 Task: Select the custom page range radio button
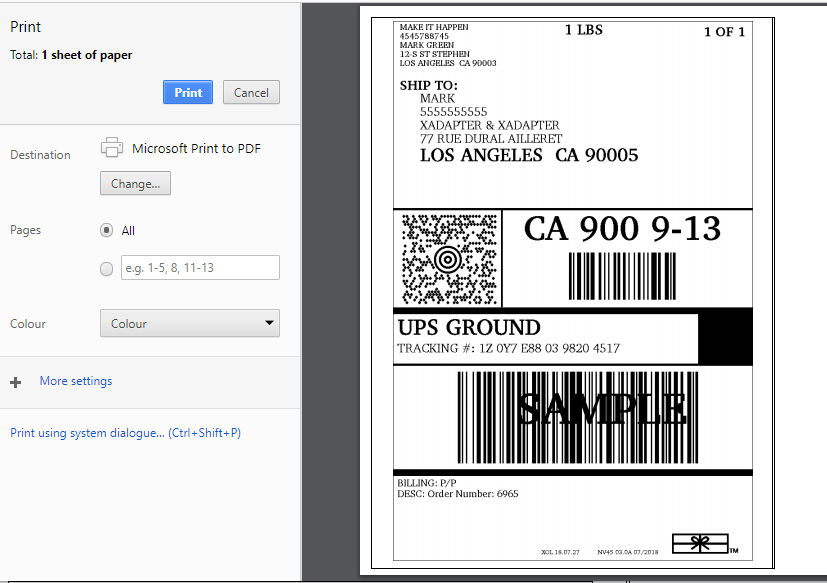(107, 269)
